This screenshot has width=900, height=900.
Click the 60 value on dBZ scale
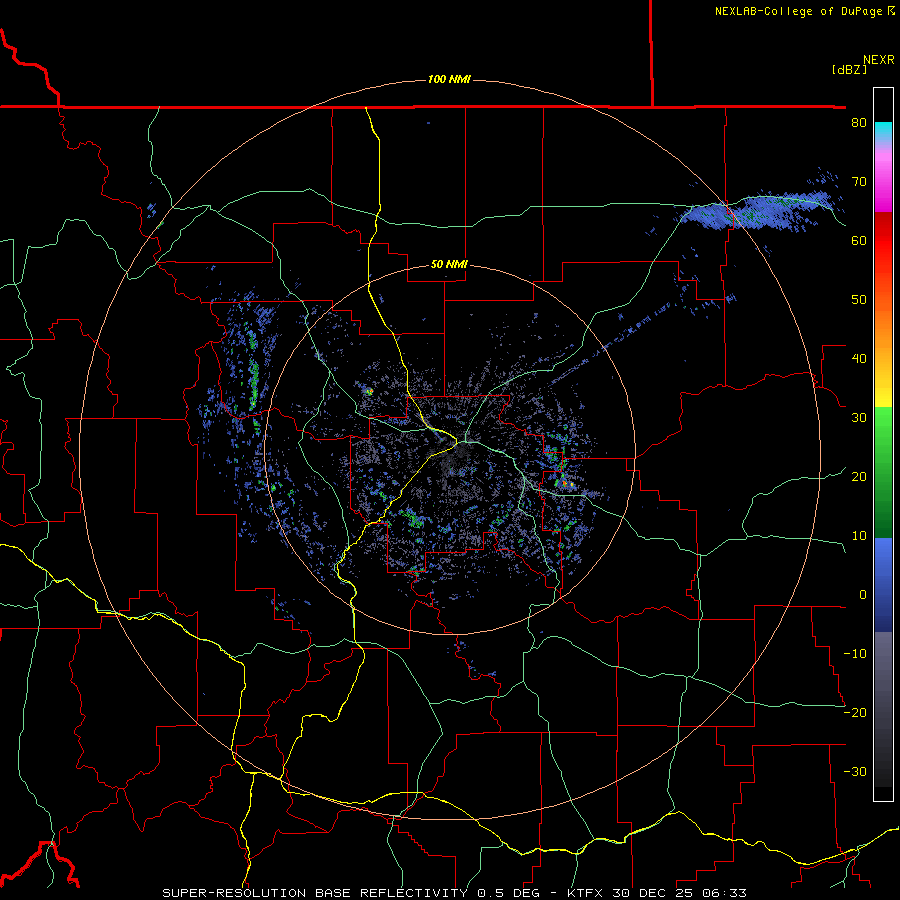[859, 240]
